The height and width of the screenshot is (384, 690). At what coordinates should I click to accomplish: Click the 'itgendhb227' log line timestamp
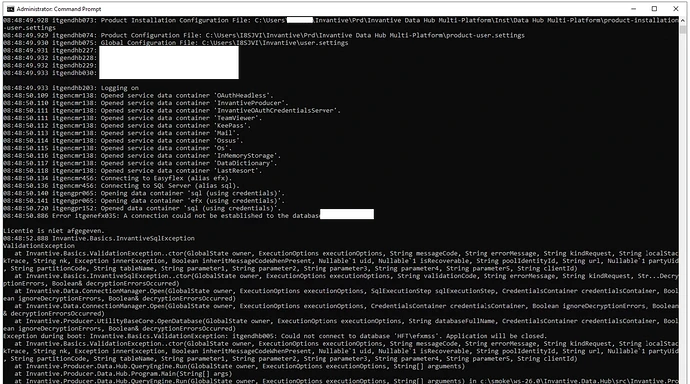pyautogui.click(x=26, y=50)
